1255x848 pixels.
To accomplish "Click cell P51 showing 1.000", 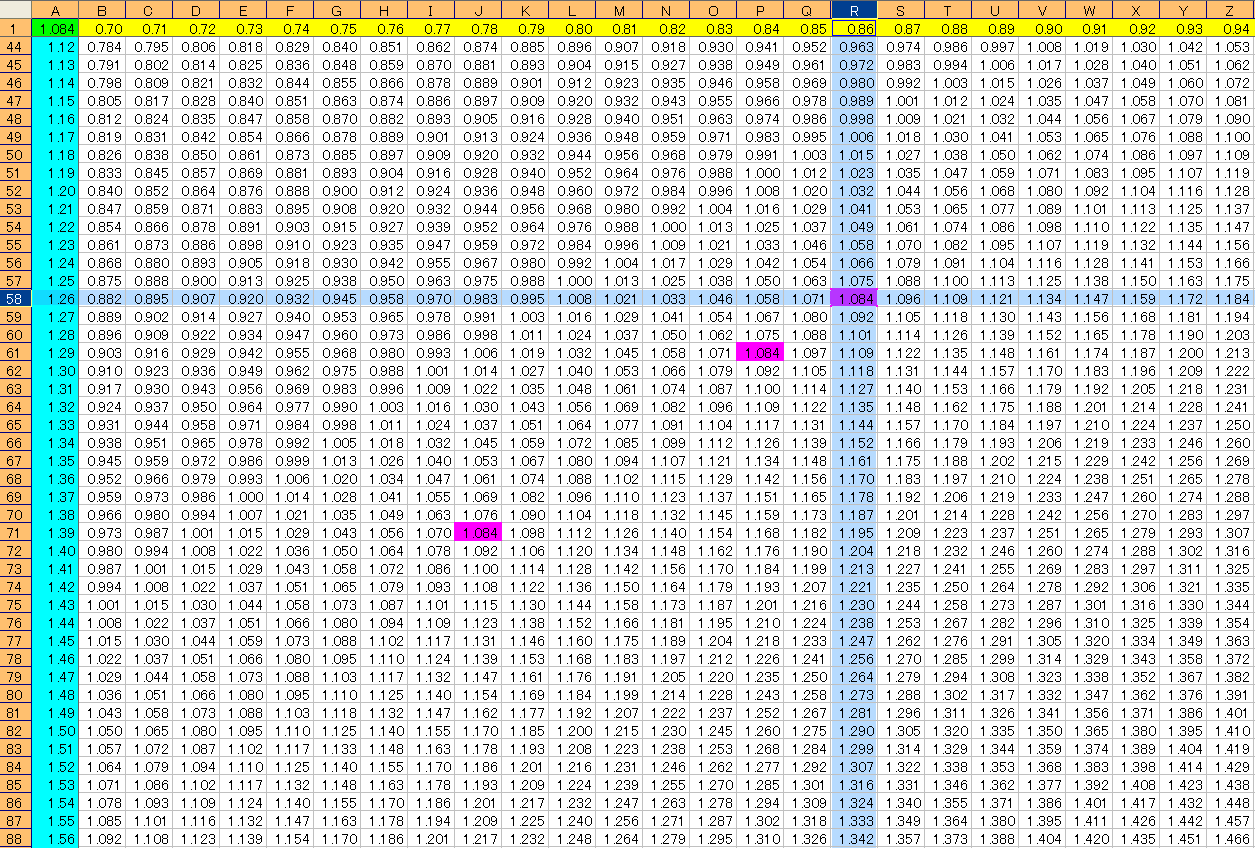I will point(760,173).
